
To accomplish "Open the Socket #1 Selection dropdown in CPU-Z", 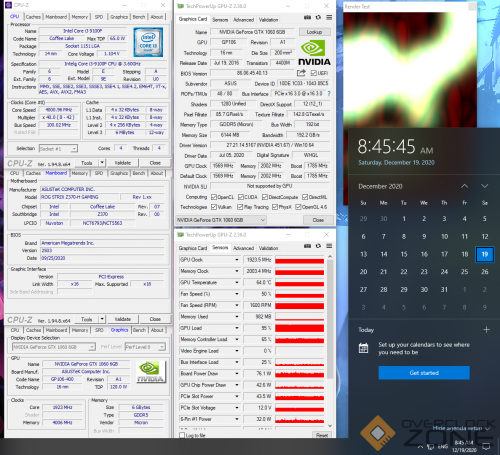I will pos(58,148).
